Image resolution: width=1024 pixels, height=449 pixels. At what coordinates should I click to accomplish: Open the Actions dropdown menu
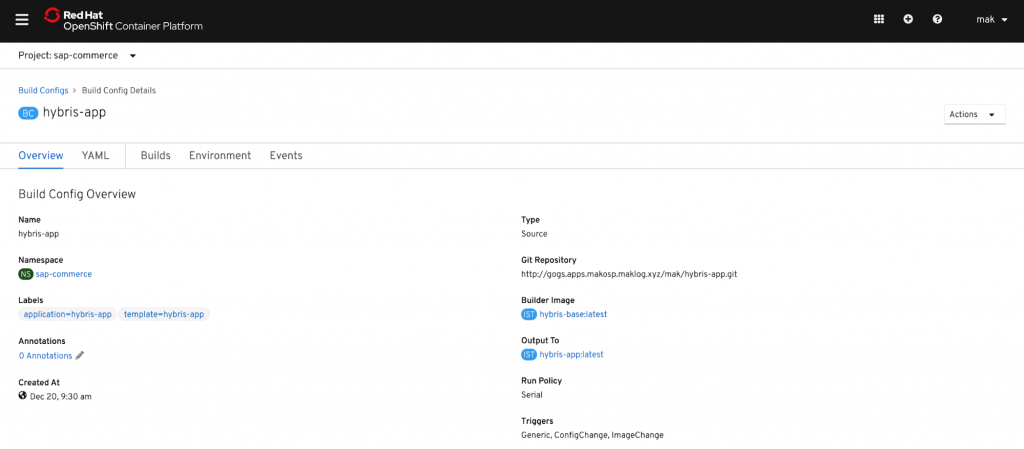[x=974, y=114]
